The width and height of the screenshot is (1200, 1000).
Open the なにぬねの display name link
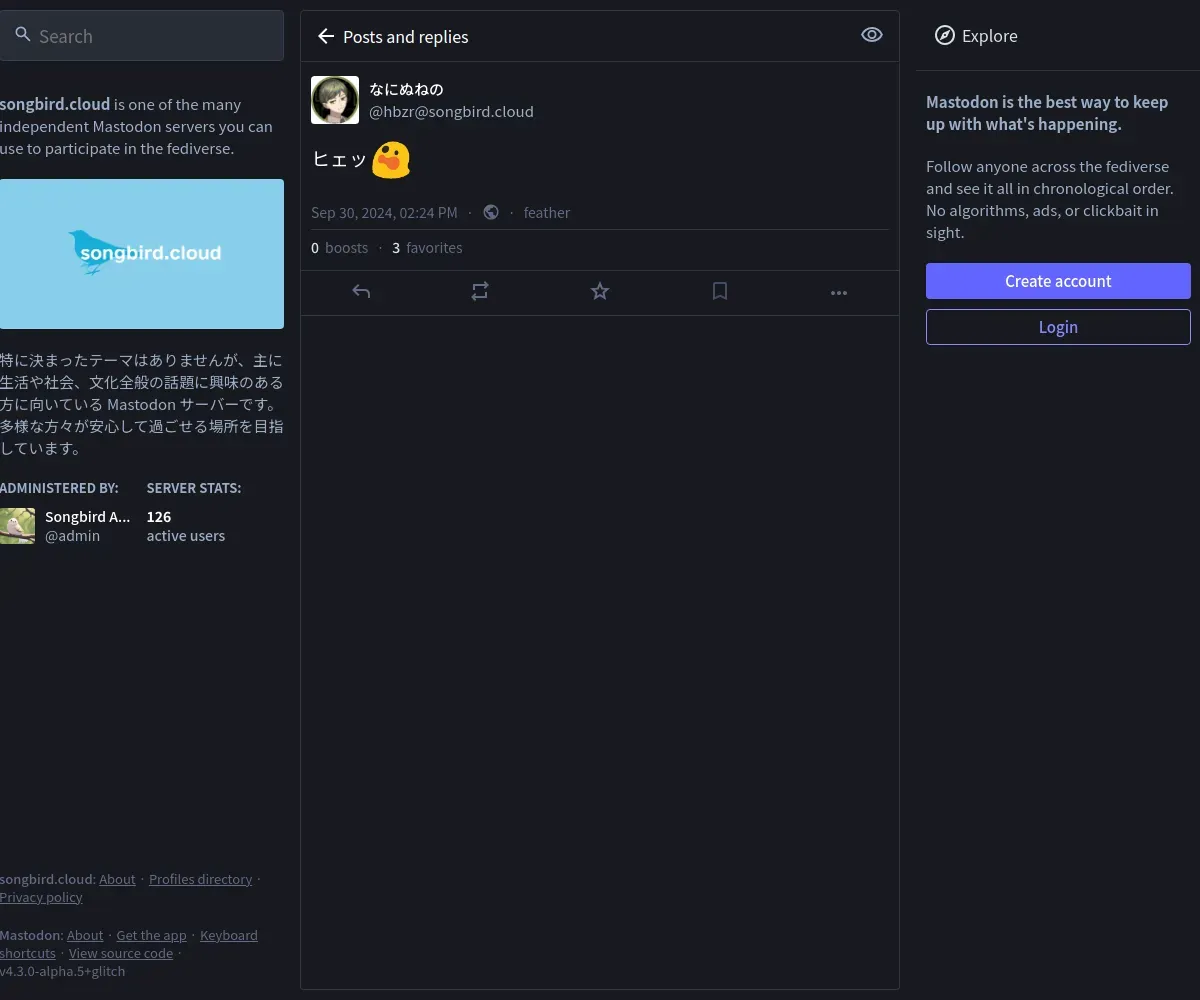(406, 89)
